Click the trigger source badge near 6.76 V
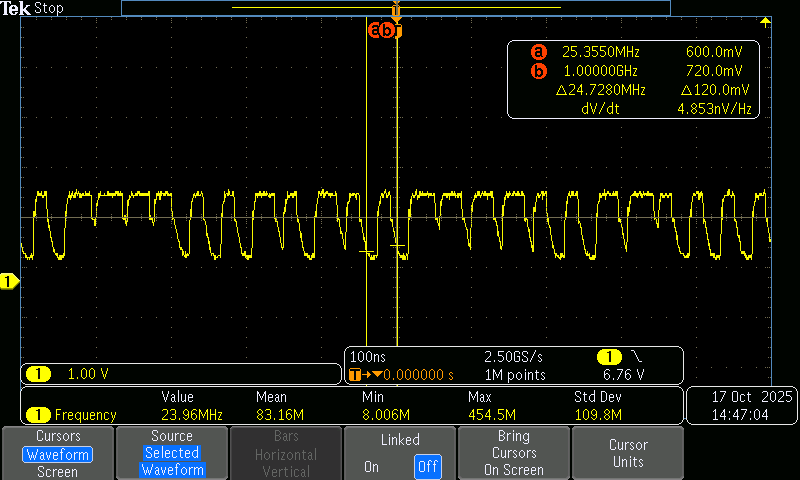Image resolution: width=800 pixels, height=480 pixels. (608, 357)
